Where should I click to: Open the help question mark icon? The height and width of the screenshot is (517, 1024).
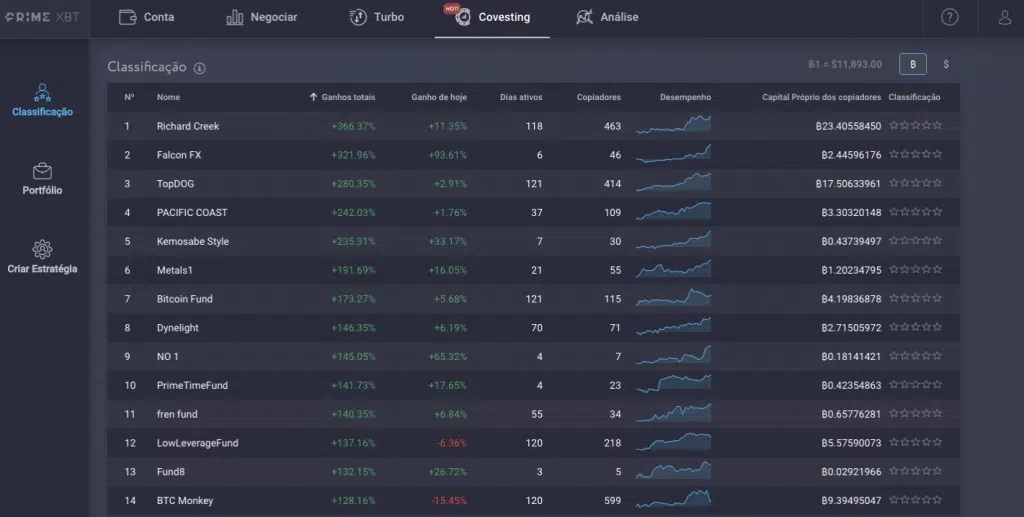tap(950, 17)
